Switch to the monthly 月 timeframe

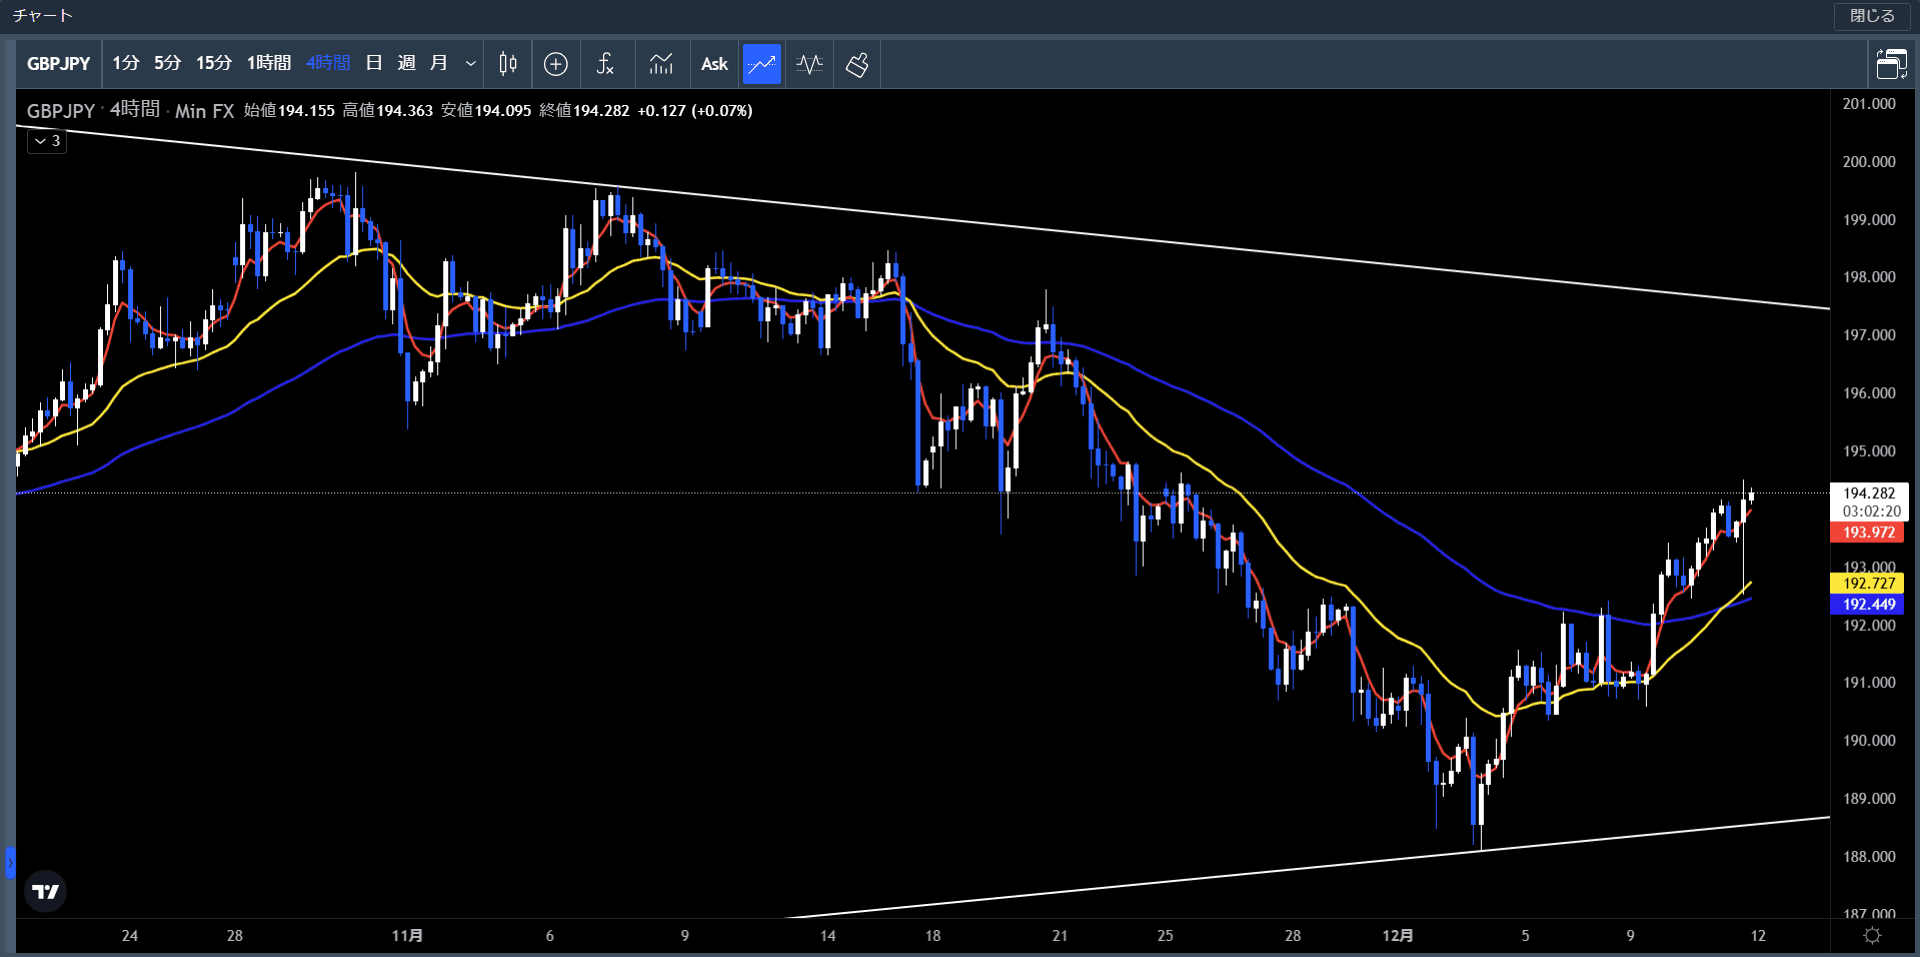click(438, 64)
